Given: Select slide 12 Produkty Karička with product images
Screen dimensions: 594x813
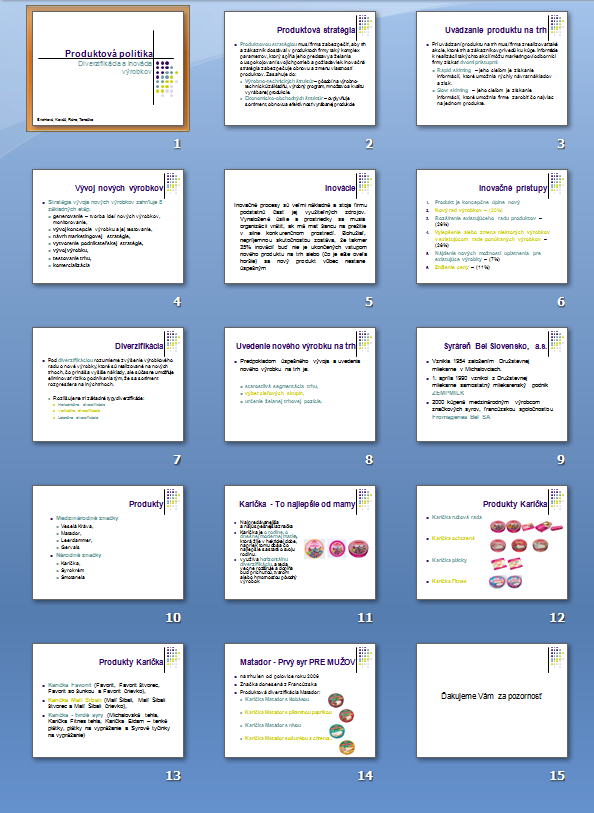Looking at the screenshot, I should [x=492, y=542].
